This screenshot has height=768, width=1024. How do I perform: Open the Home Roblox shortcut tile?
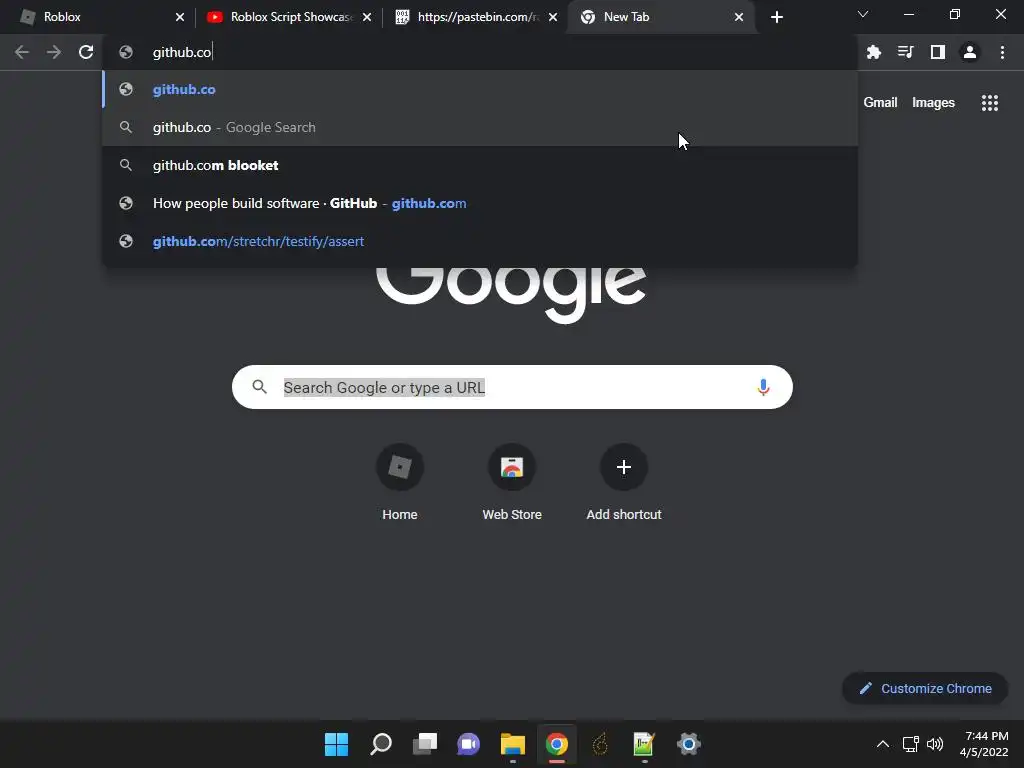(x=400, y=482)
